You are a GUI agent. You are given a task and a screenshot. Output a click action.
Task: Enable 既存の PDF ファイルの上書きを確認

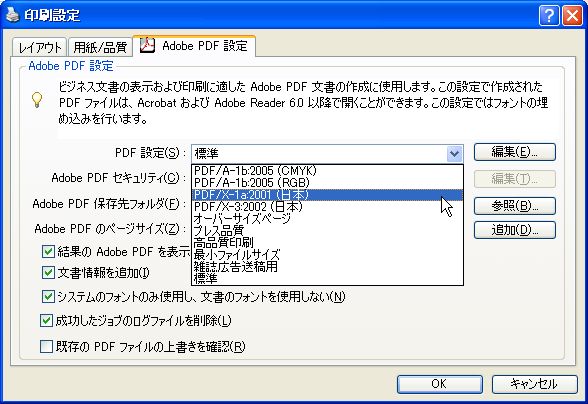click(x=46, y=346)
